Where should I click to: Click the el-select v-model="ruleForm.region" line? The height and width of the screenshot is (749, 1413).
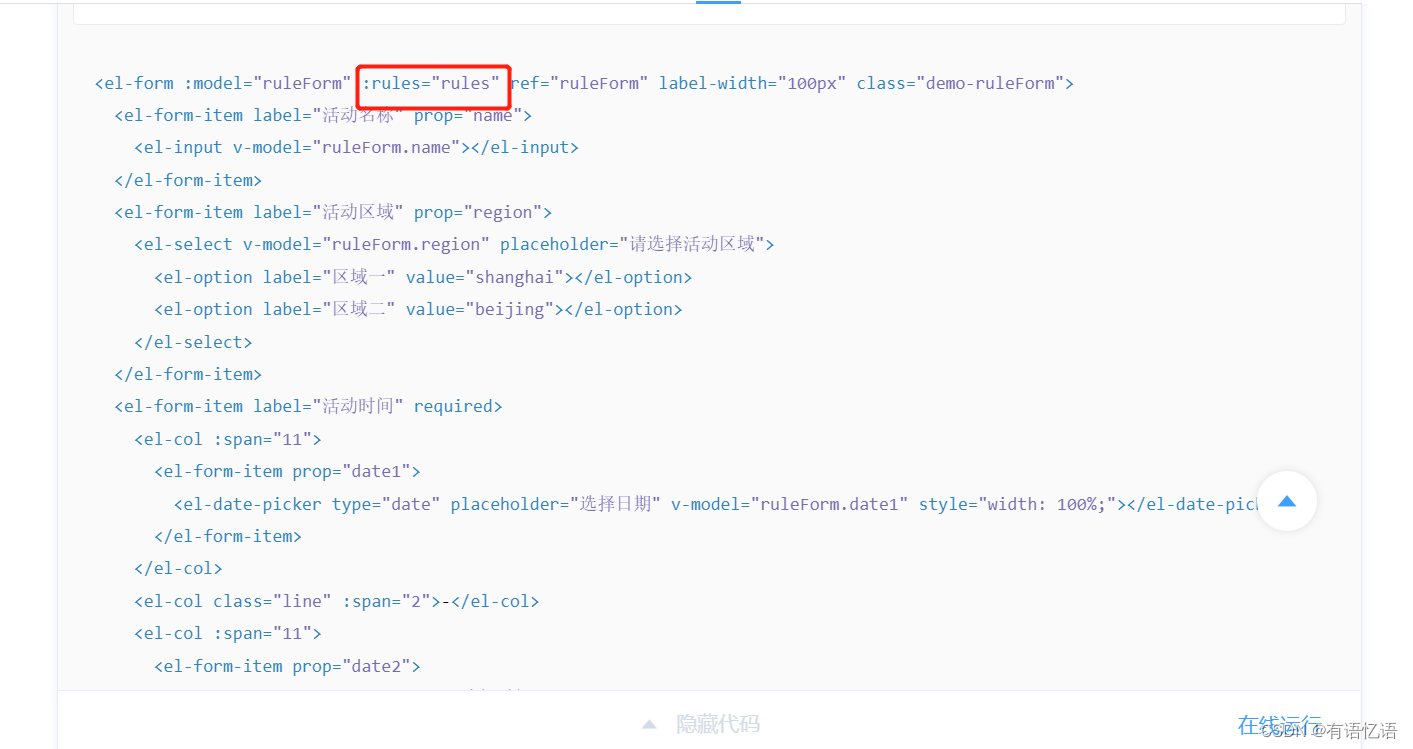tap(454, 244)
